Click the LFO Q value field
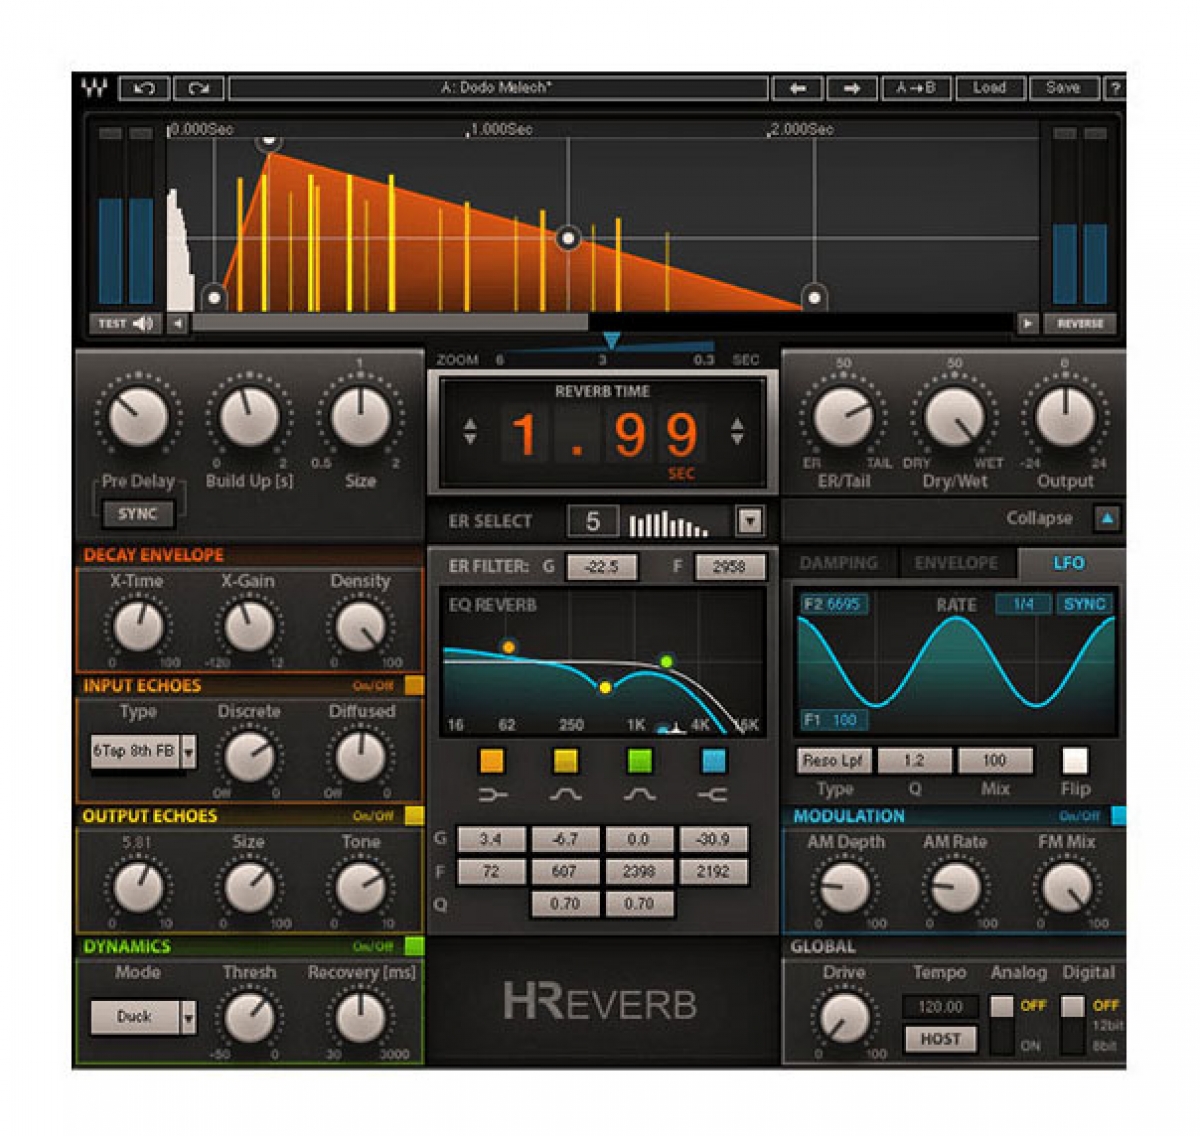Screen dimensions: 1200x1136 [x=914, y=761]
